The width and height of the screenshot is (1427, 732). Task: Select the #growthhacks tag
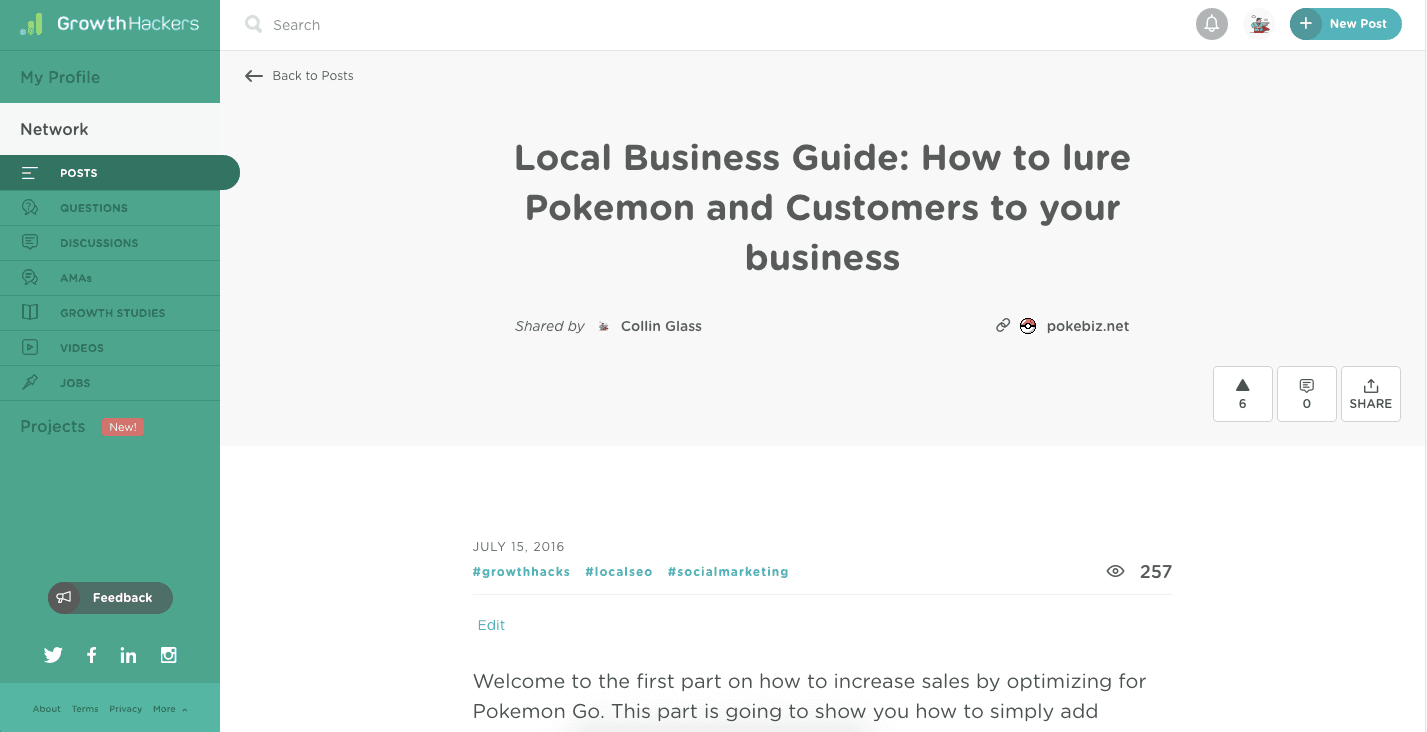point(521,572)
